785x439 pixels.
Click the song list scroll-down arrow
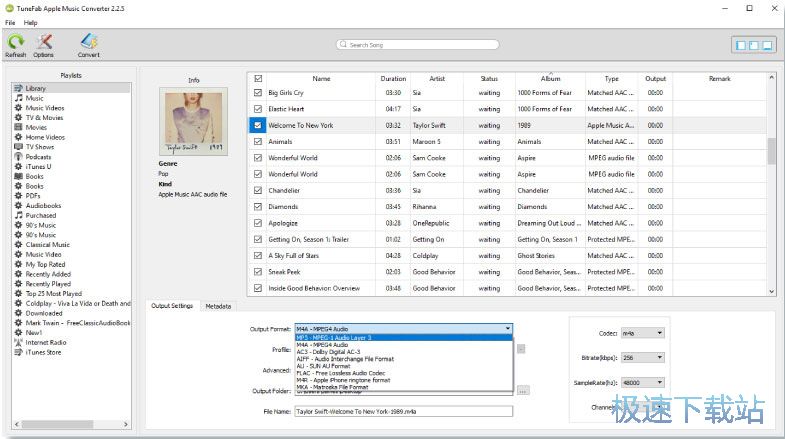771,291
